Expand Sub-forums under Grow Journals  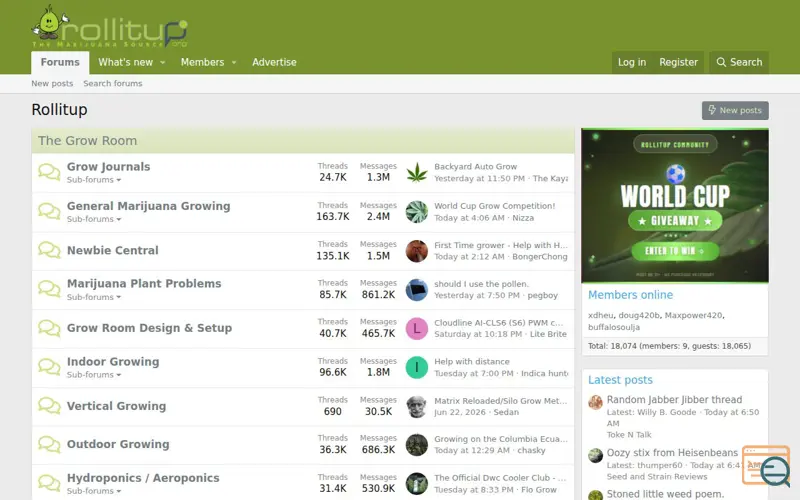[94, 180]
